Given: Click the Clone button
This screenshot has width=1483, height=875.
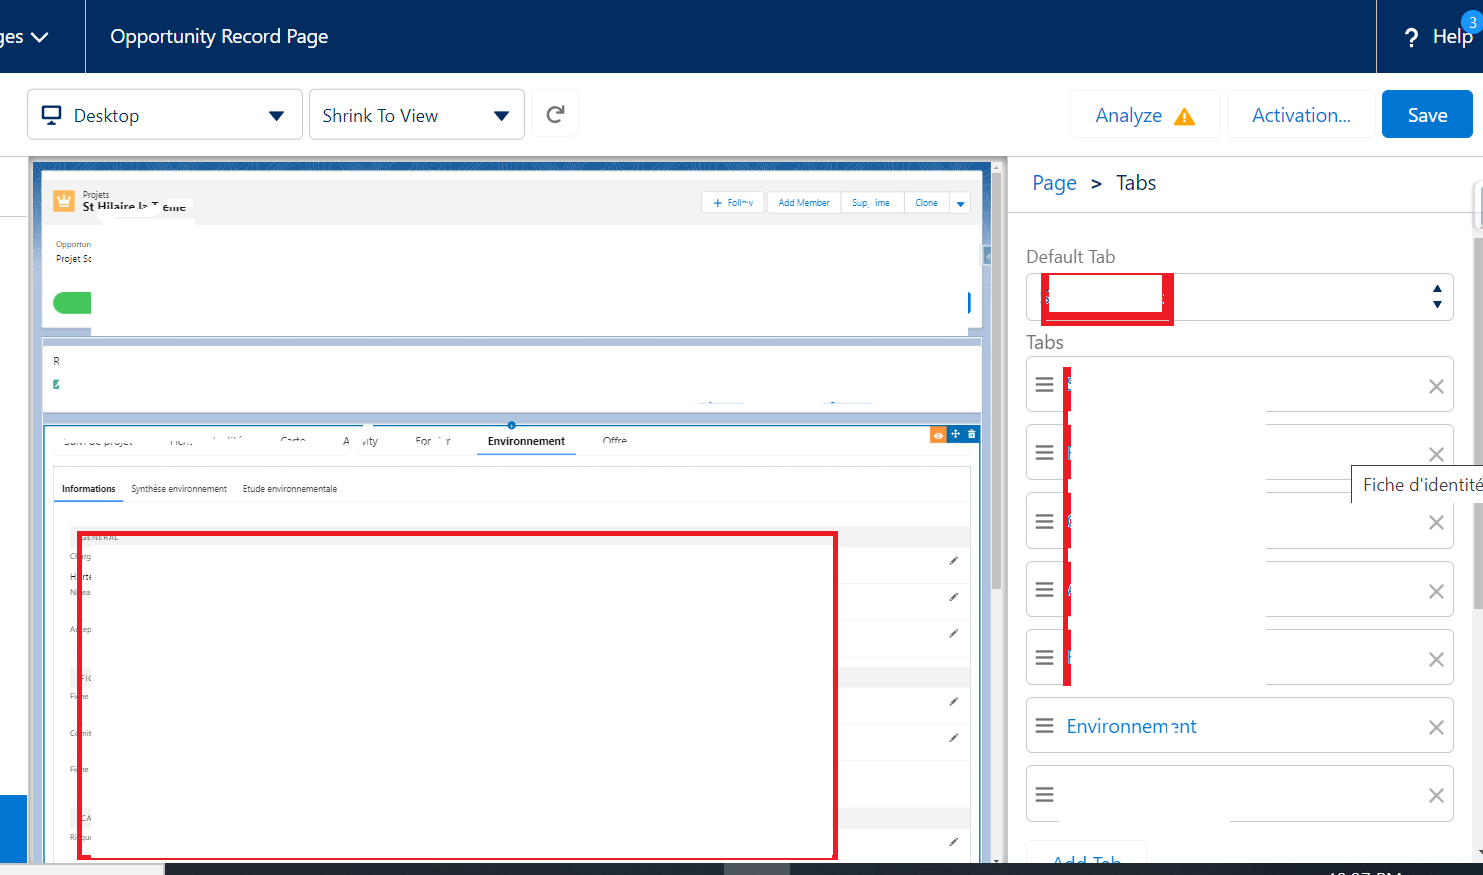Looking at the screenshot, I should coord(926,203).
